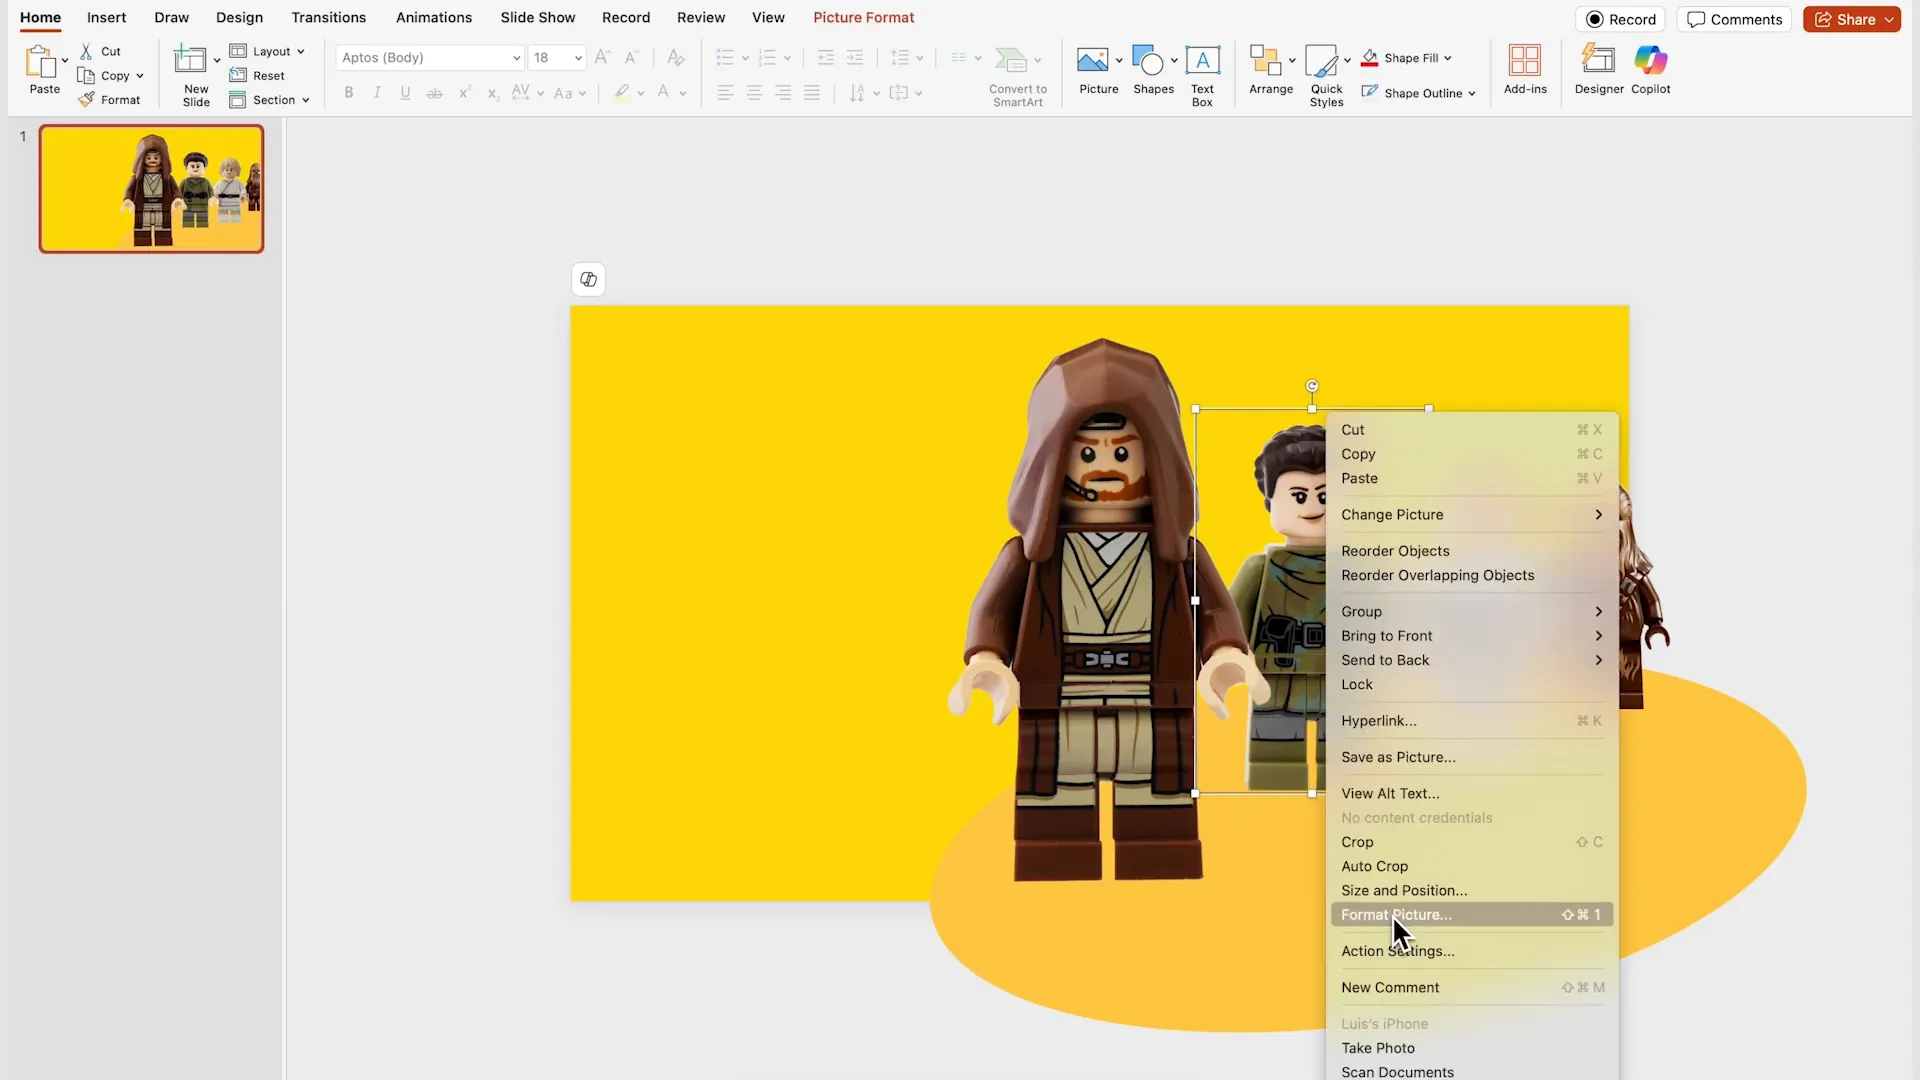Toggle Superscript formatting
The height and width of the screenshot is (1080, 1920).
(x=464, y=93)
